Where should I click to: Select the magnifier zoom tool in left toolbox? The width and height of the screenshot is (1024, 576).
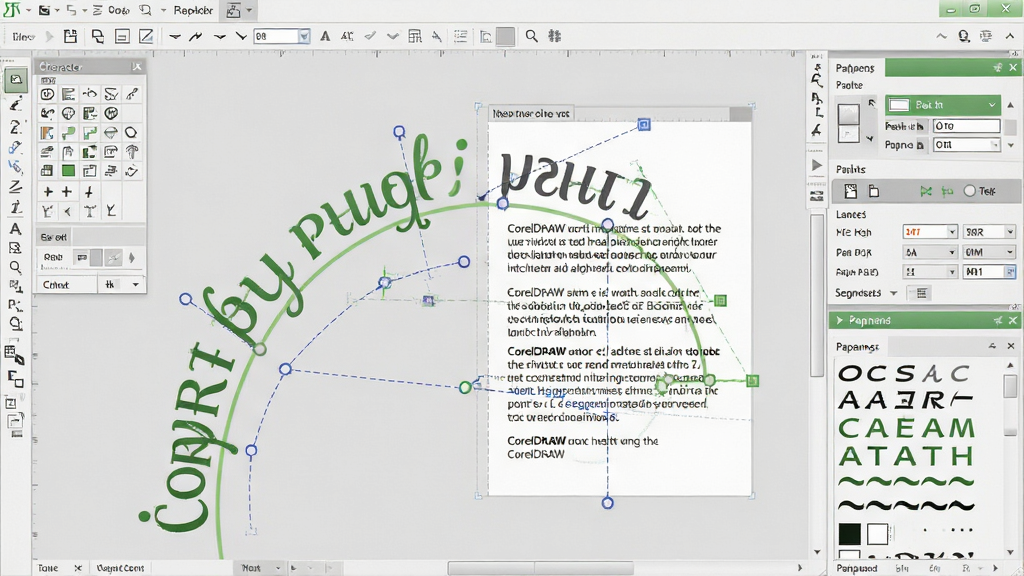point(15,267)
